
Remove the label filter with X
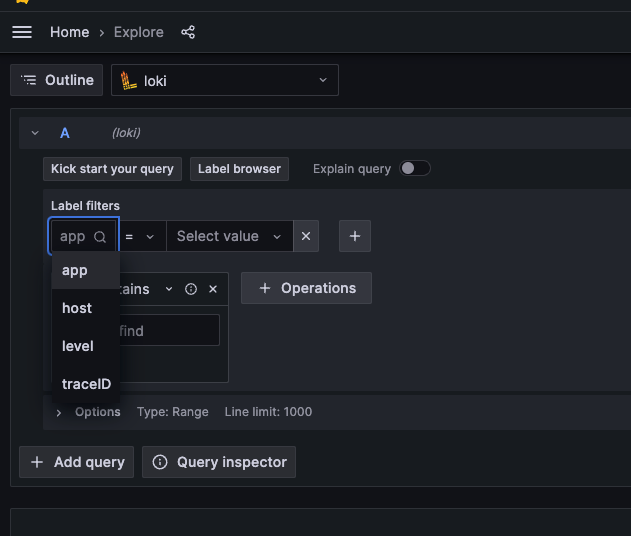(306, 236)
